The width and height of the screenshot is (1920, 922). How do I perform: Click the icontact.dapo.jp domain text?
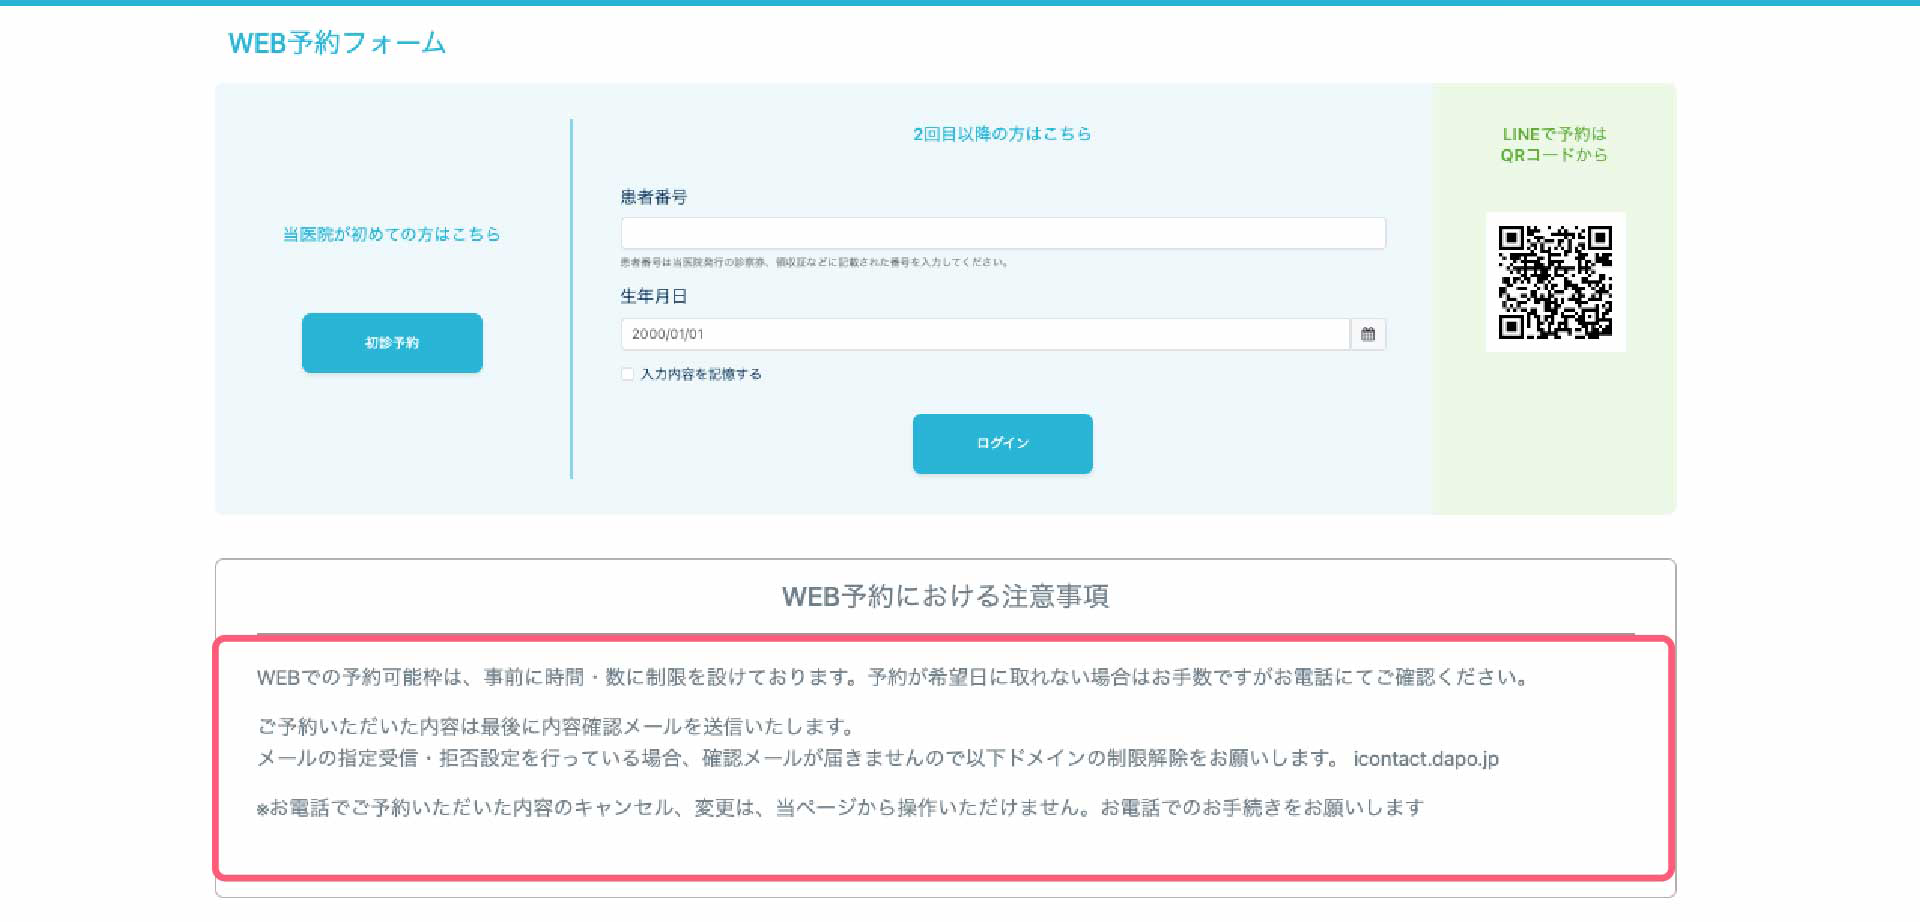click(x=1425, y=758)
